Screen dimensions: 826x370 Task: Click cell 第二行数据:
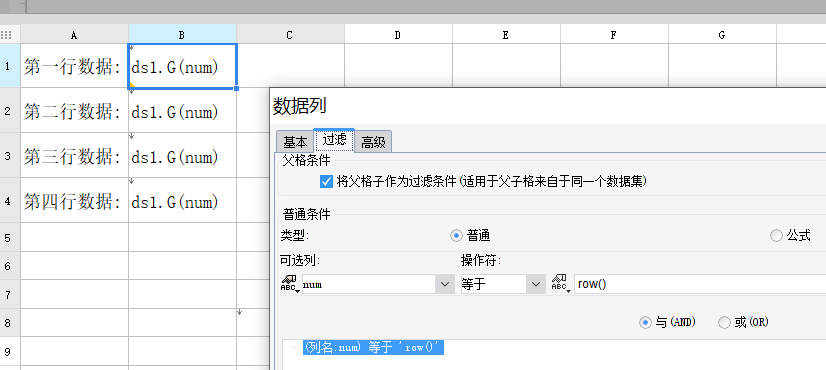pos(74,111)
